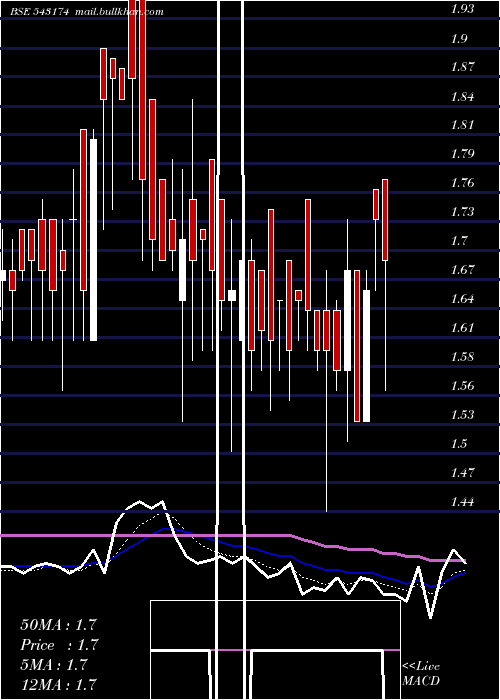Click the '5MA : 1.7' readout
This screenshot has height=700, width=500.
pos(55,665)
